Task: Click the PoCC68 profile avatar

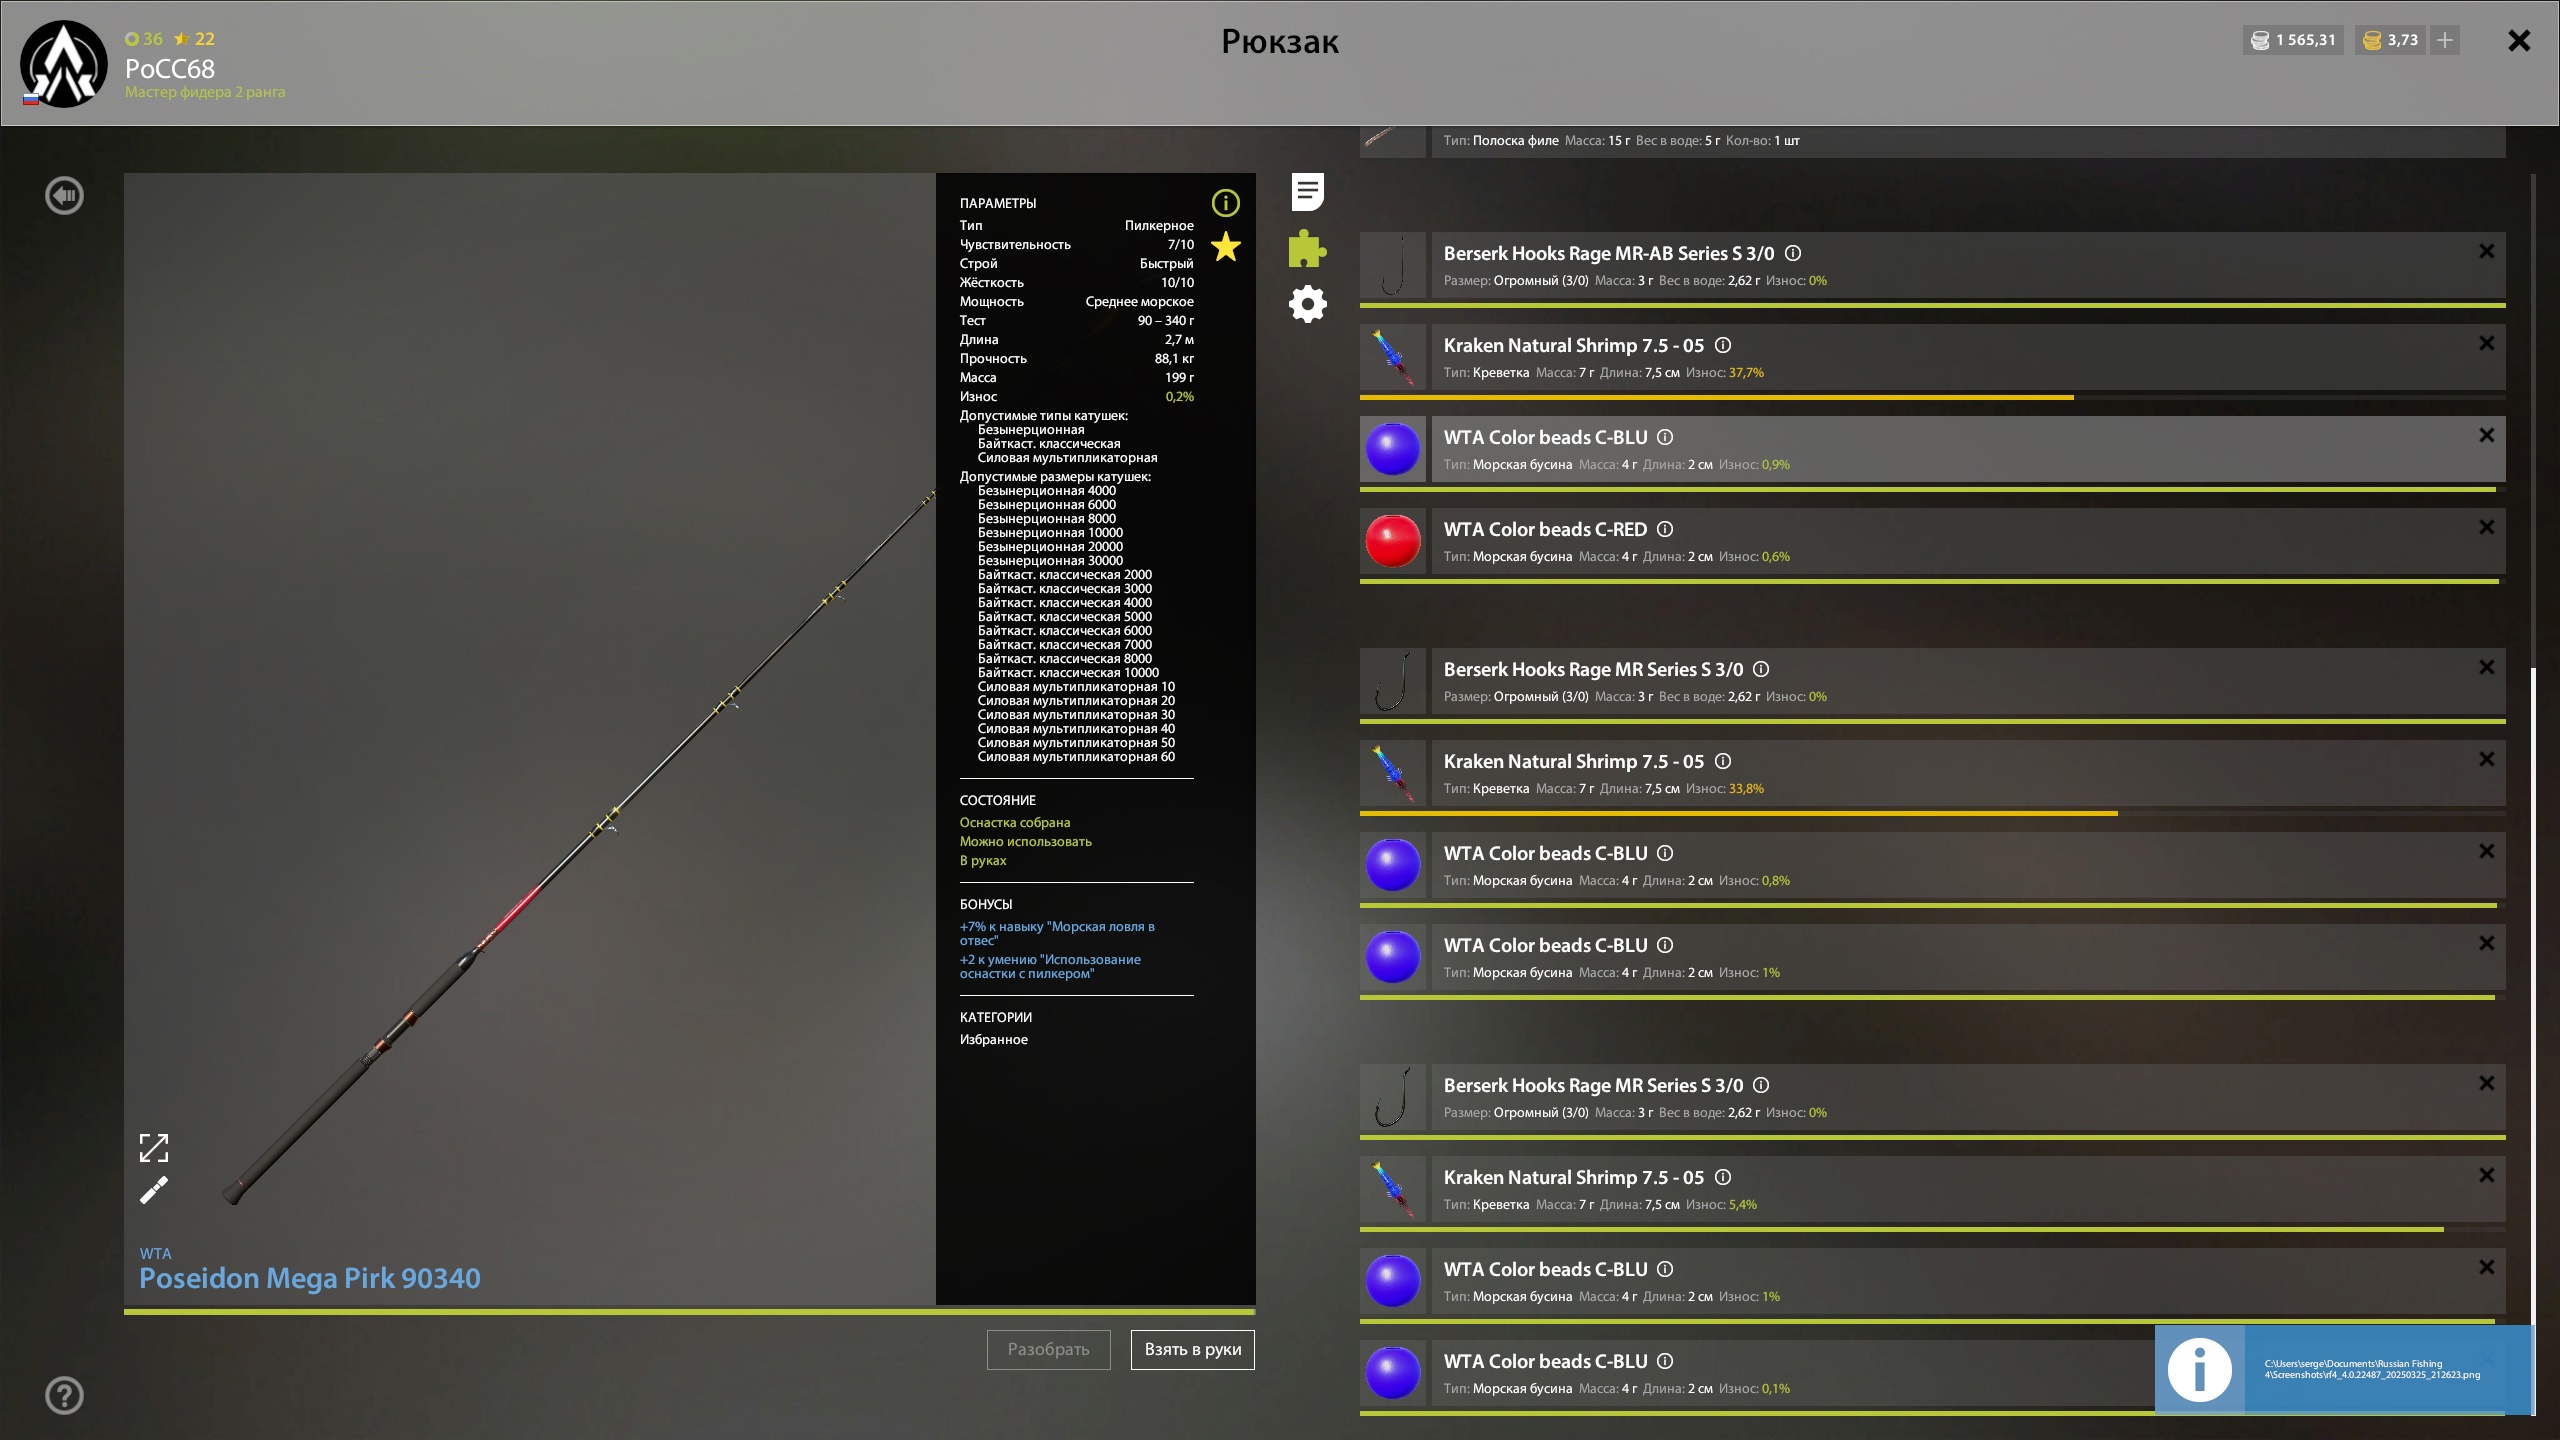Action: coord(64,64)
